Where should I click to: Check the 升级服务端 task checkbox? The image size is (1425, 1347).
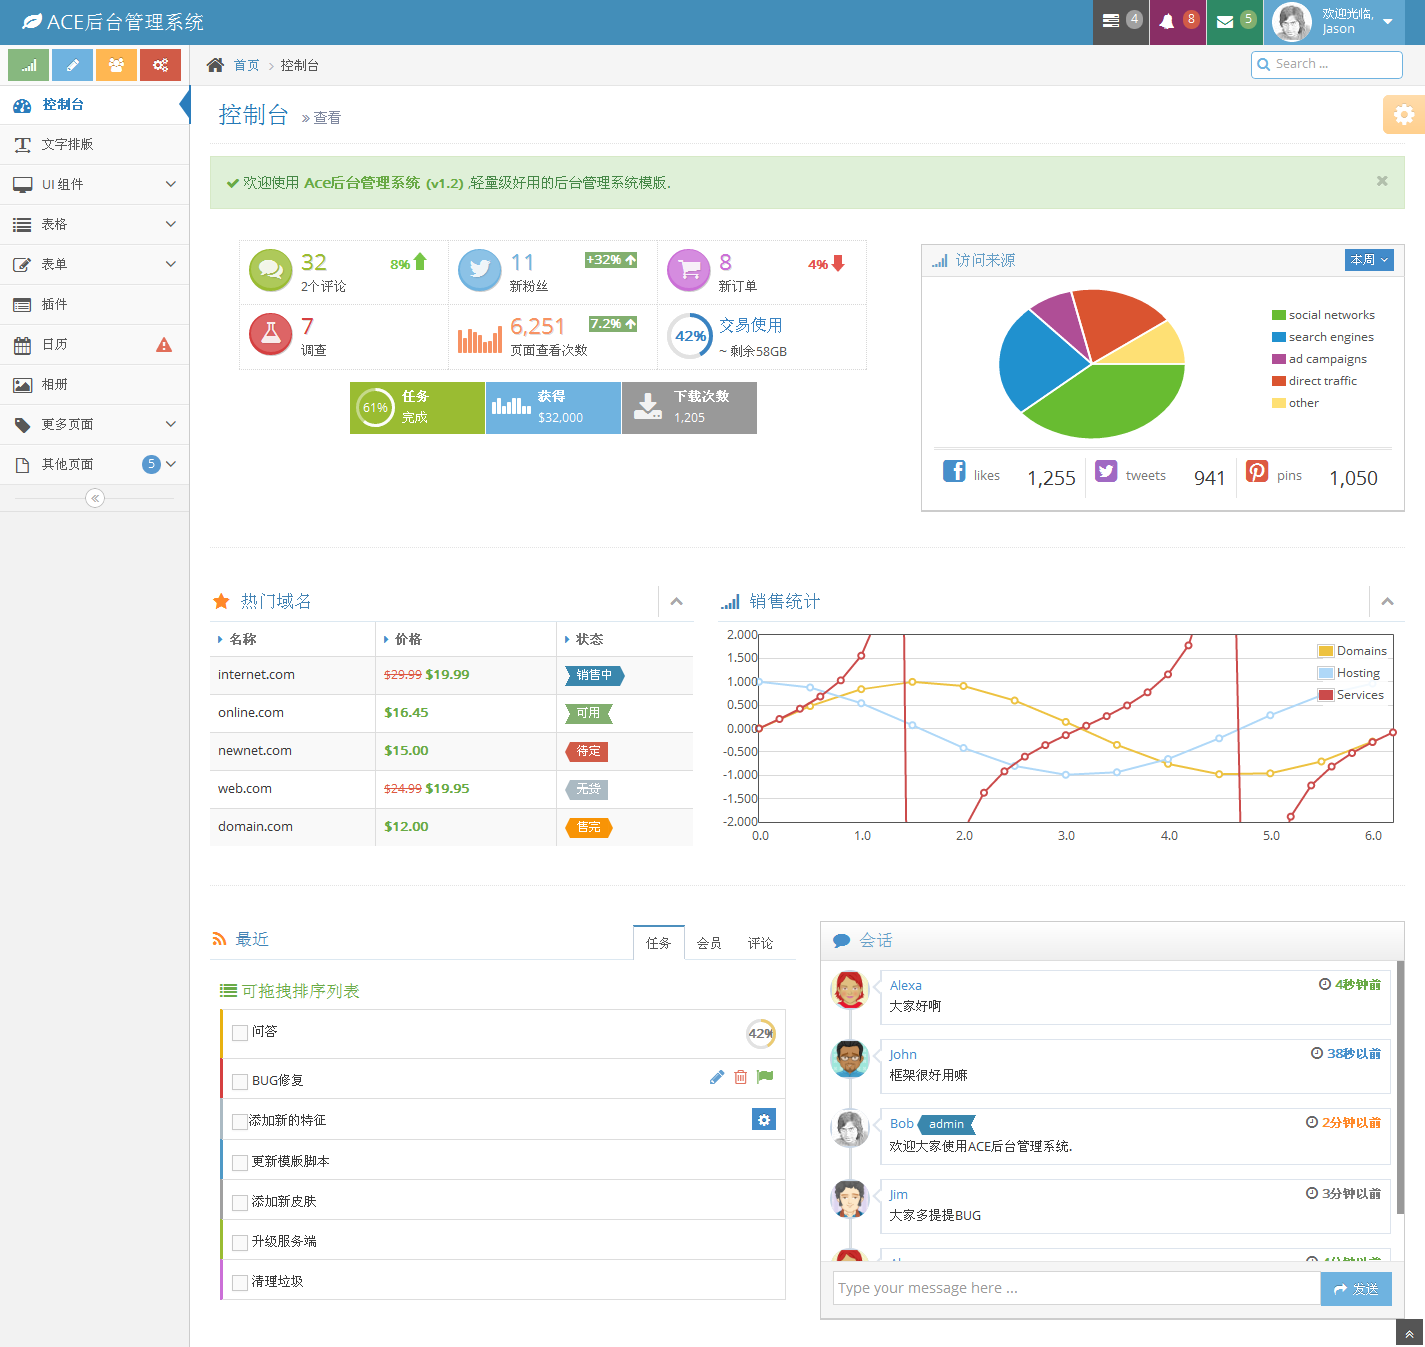239,1242
